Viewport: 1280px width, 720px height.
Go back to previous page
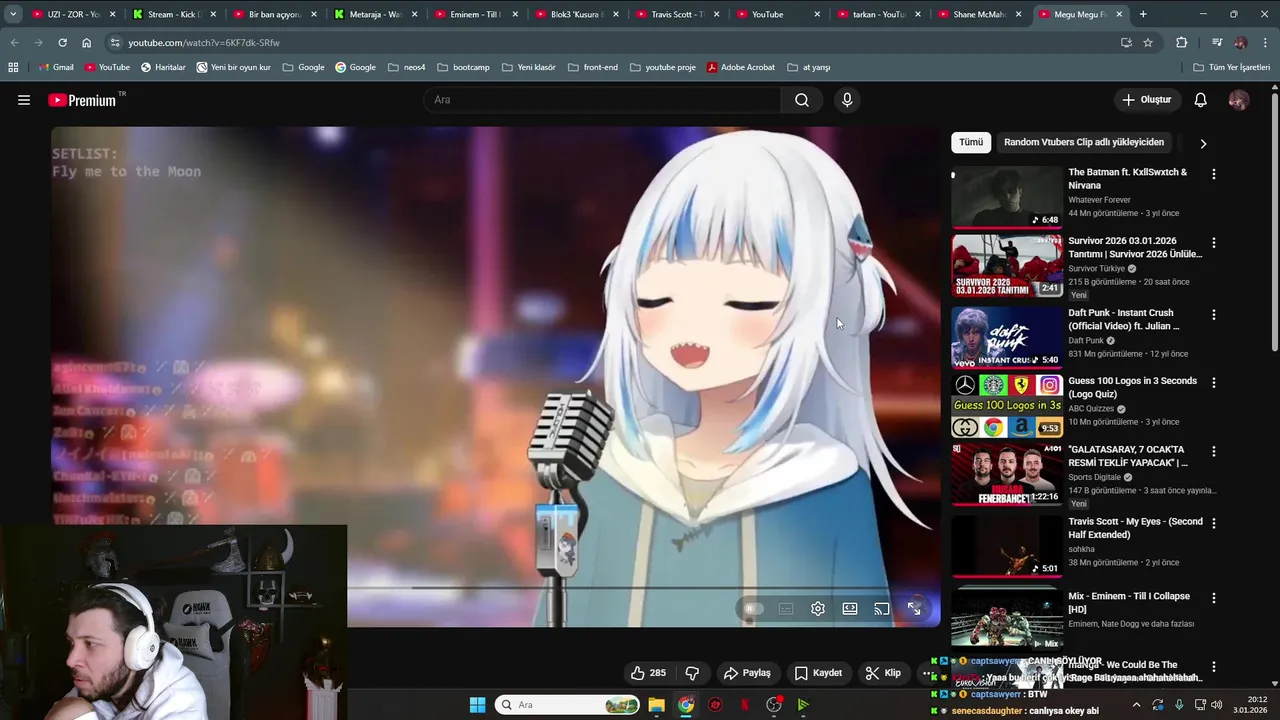[15, 43]
